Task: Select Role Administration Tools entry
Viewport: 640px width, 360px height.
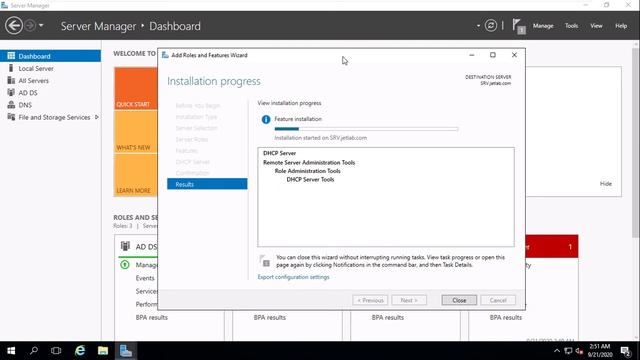Action: [307, 171]
